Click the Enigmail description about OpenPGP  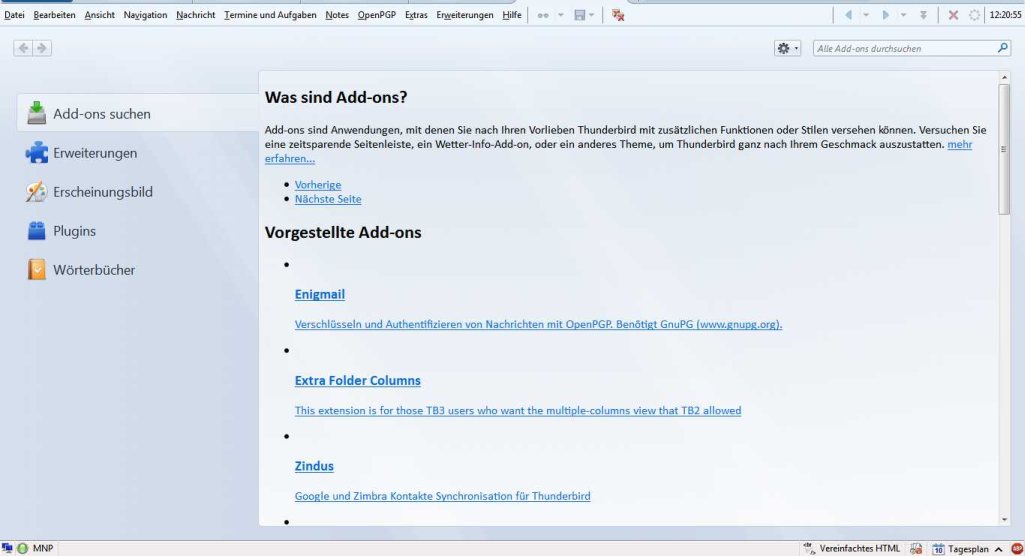click(538, 324)
